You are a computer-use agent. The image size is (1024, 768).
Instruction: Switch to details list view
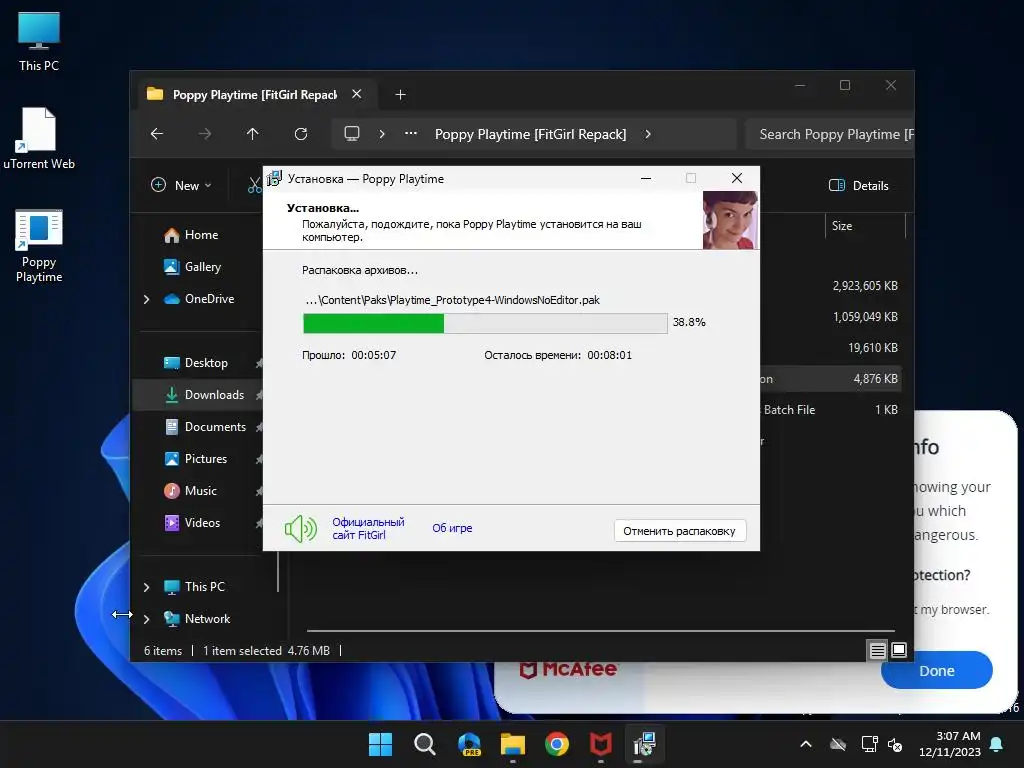tap(877, 650)
